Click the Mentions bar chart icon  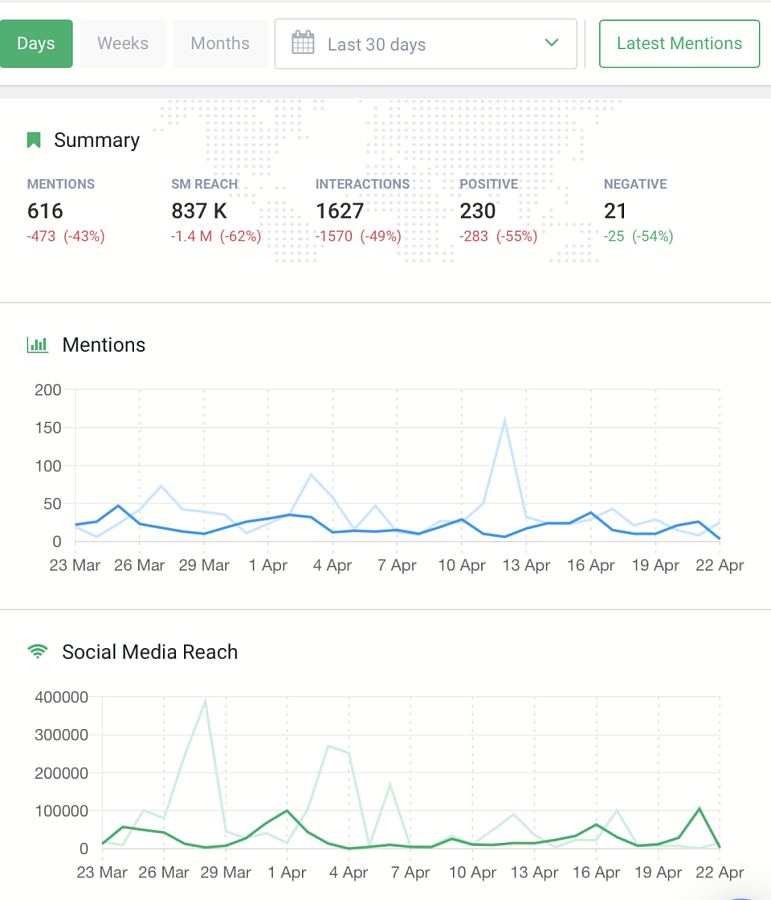click(x=37, y=345)
